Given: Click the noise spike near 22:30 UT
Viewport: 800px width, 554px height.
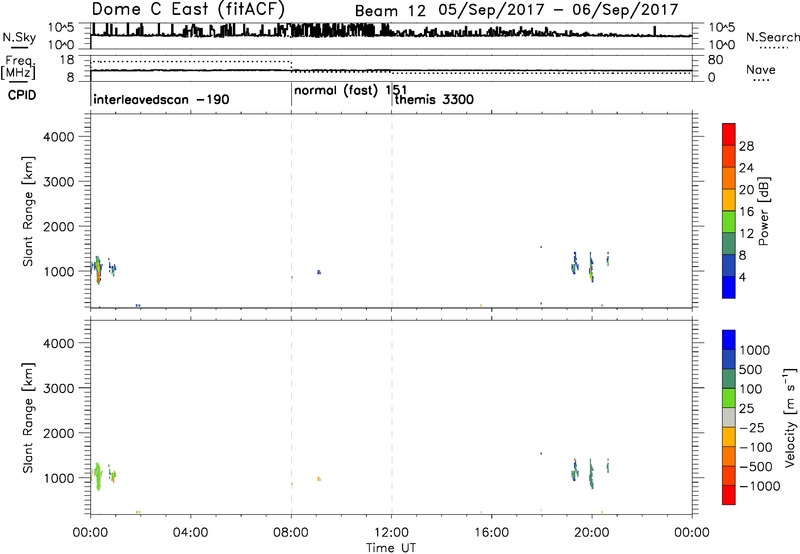Looking at the screenshot, I should 655,31.
